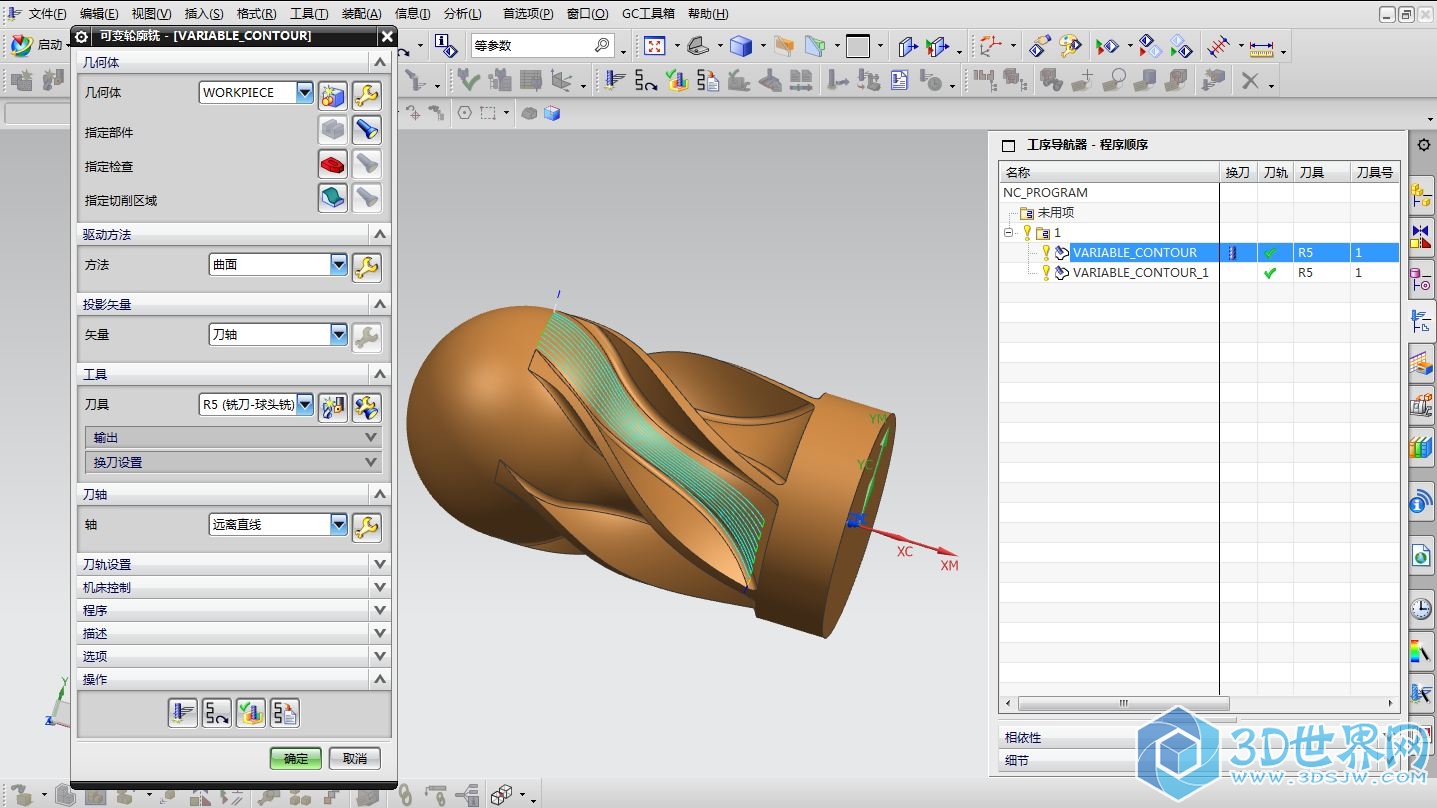The height and width of the screenshot is (808, 1437).
Task: Click the 确定 button
Action: click(296, 758)
